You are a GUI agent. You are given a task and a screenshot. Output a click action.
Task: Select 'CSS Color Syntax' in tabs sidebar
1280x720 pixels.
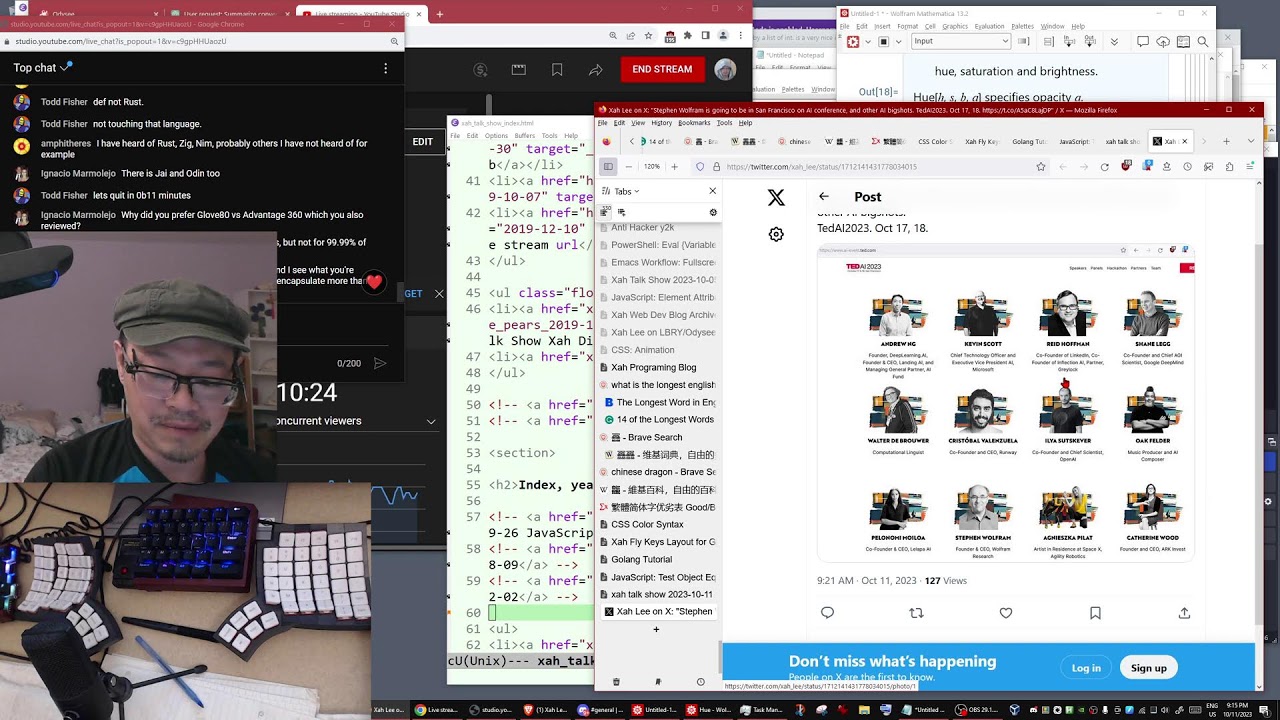657,524
